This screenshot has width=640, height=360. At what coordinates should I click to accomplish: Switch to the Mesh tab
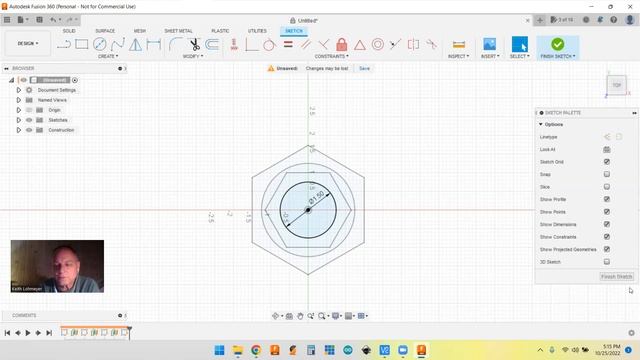pyautogui.click(x=140, y=31)
